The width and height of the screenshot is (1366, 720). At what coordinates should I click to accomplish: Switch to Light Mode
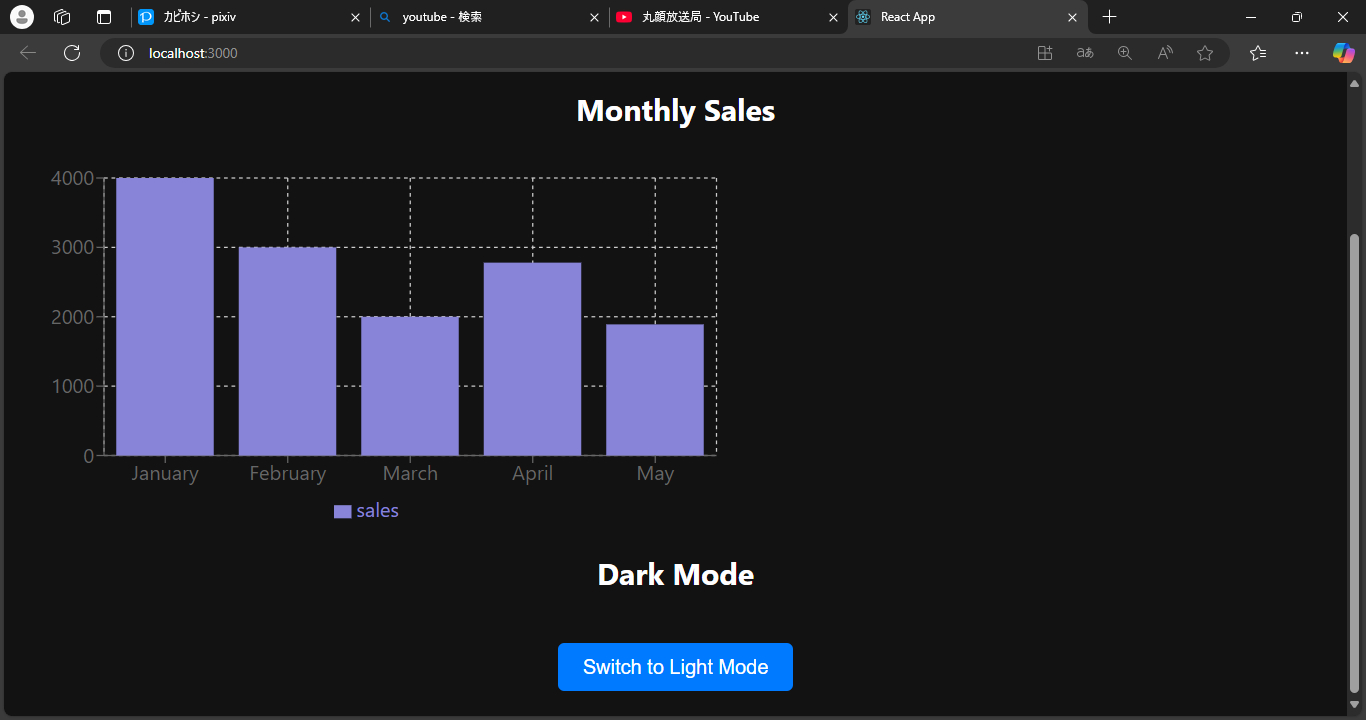coord(675,667)
